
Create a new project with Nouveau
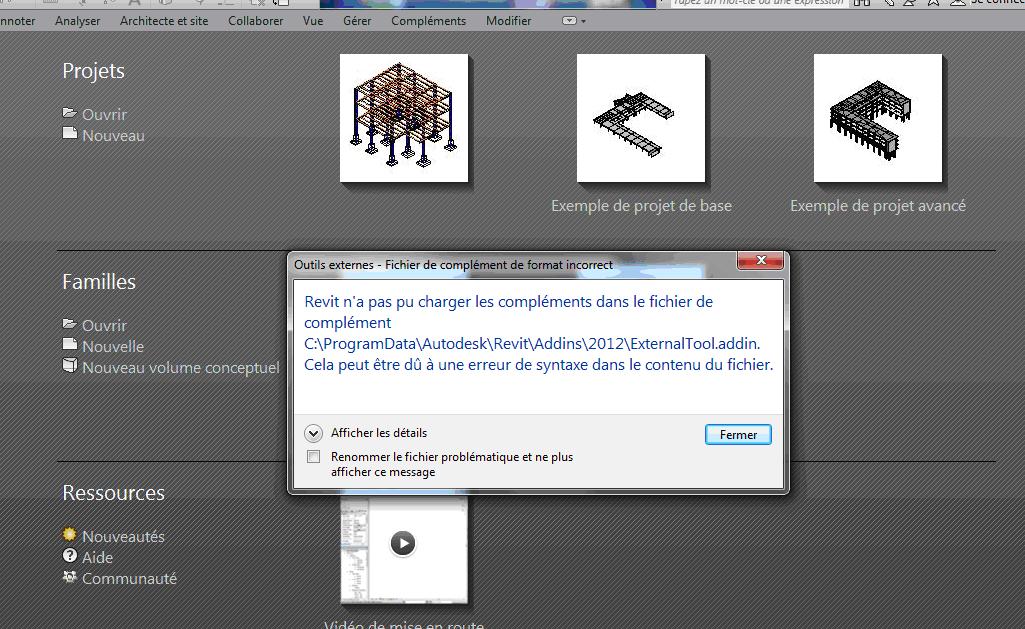(x=113, y=135)
